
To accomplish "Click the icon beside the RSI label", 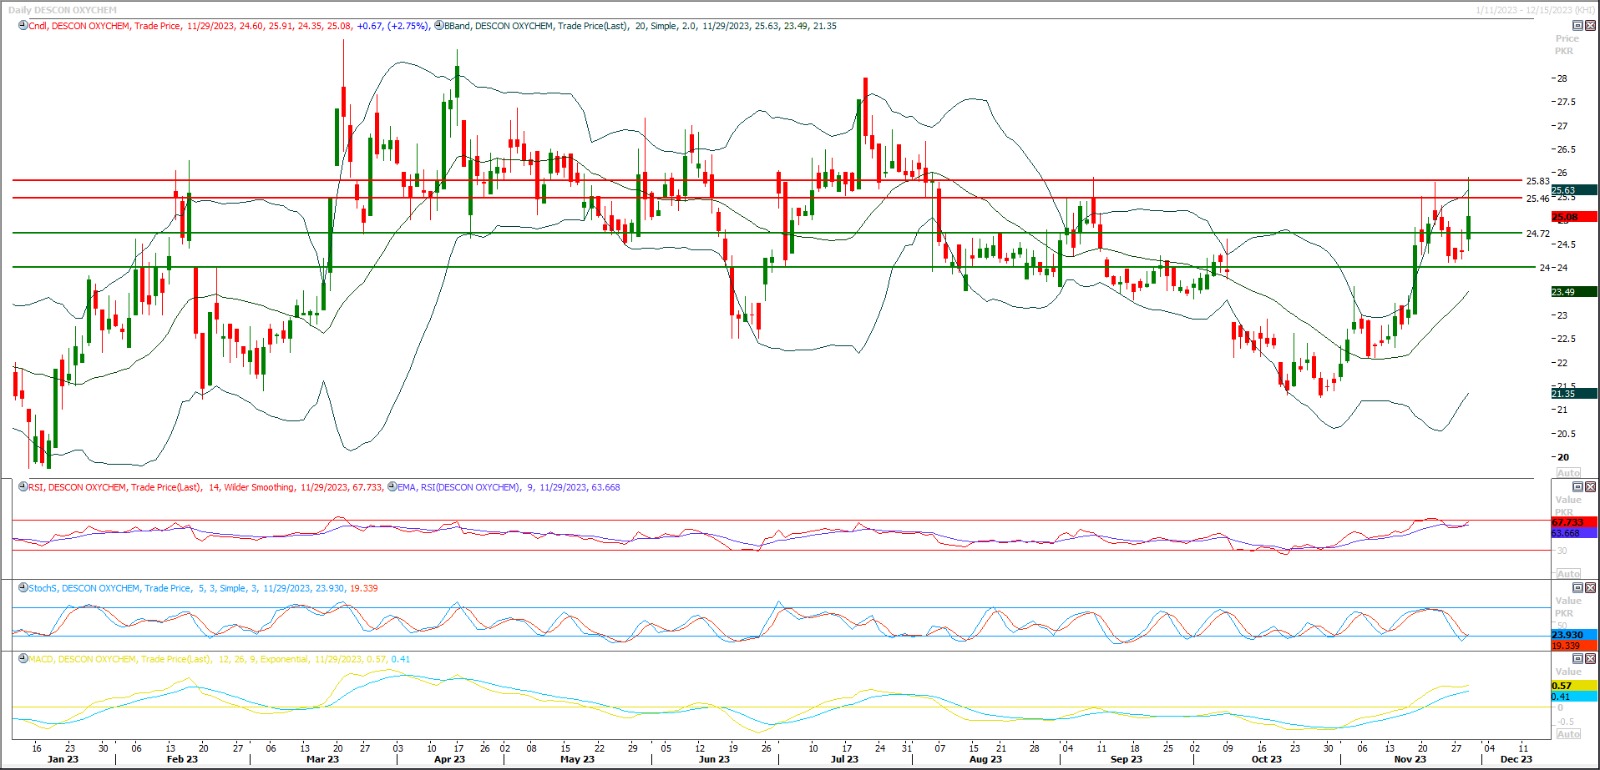I will point(23,487).
